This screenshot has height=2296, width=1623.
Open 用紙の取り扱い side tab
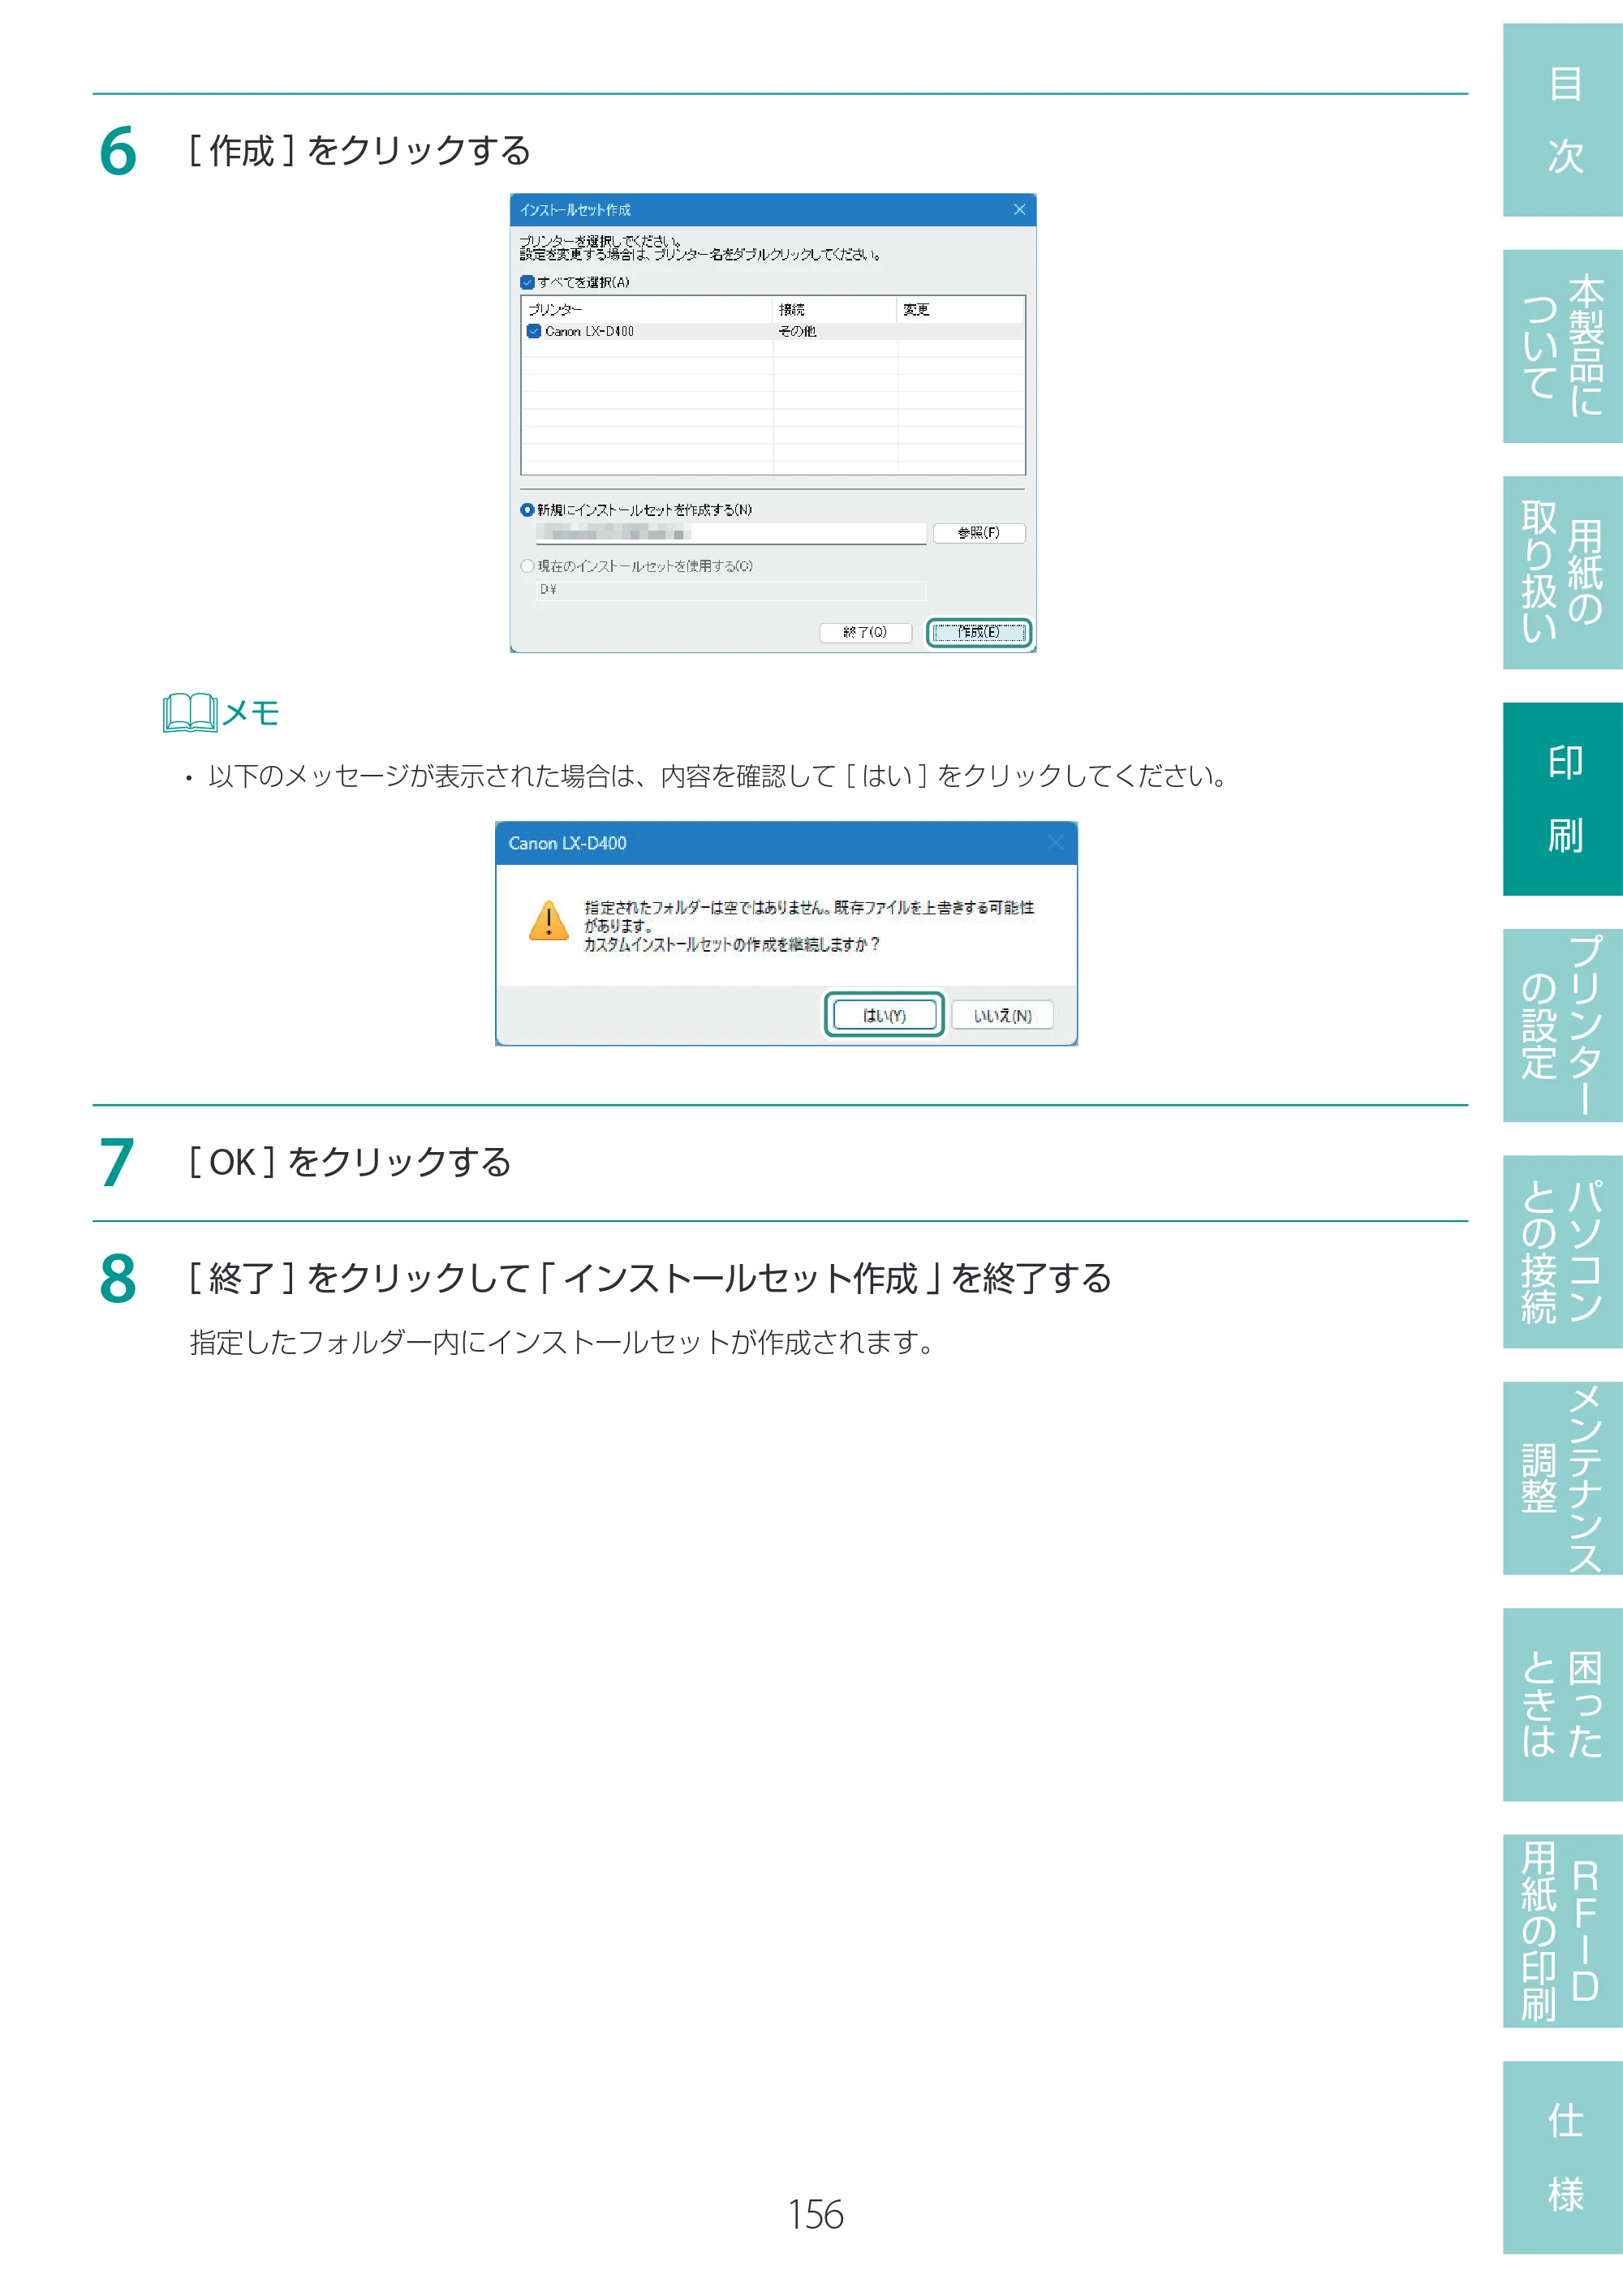(x=1562, y=572)
